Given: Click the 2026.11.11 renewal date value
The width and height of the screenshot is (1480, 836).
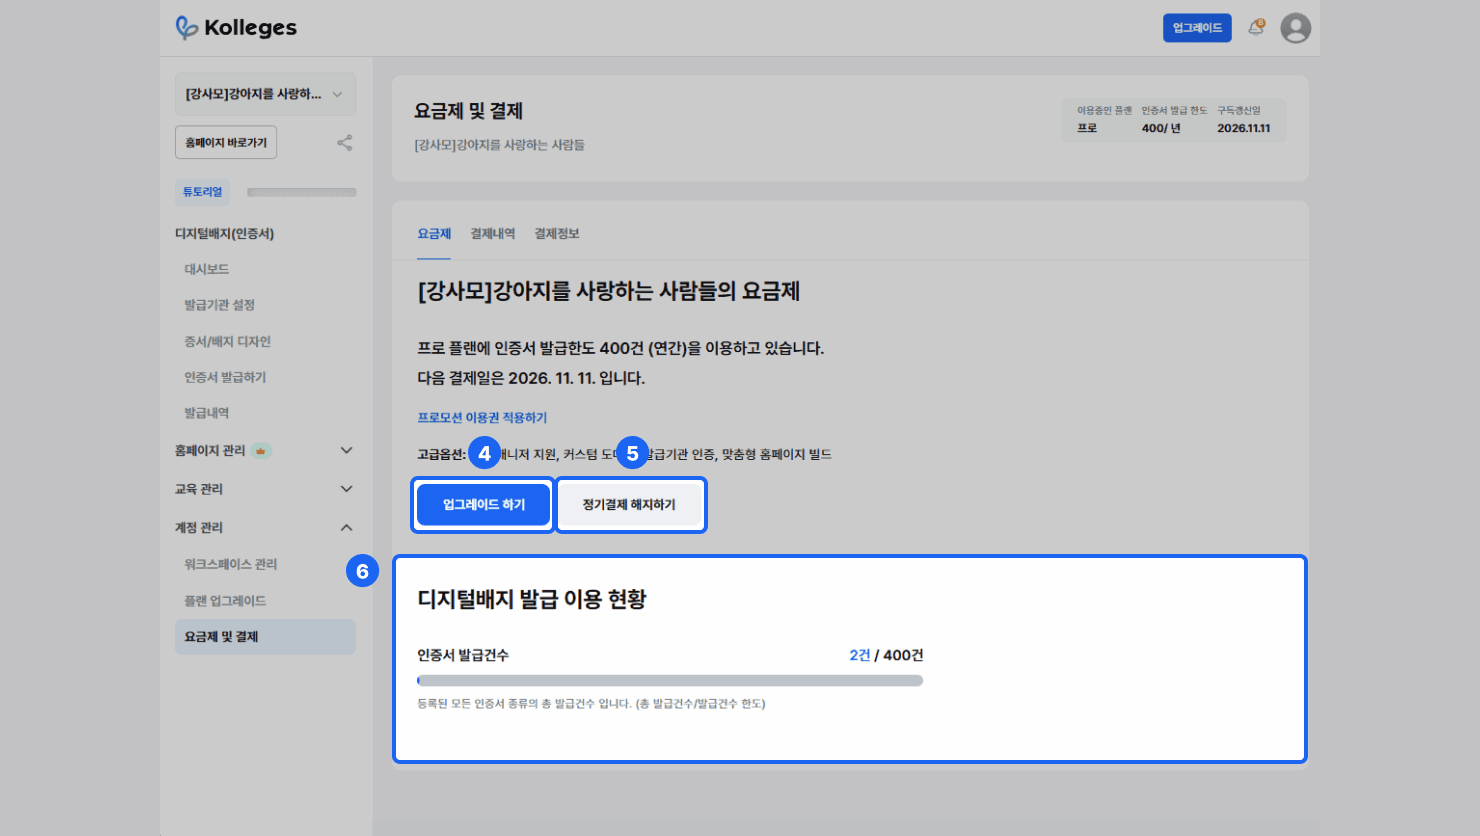Looking at the screenshot, I should [1244, 128].
